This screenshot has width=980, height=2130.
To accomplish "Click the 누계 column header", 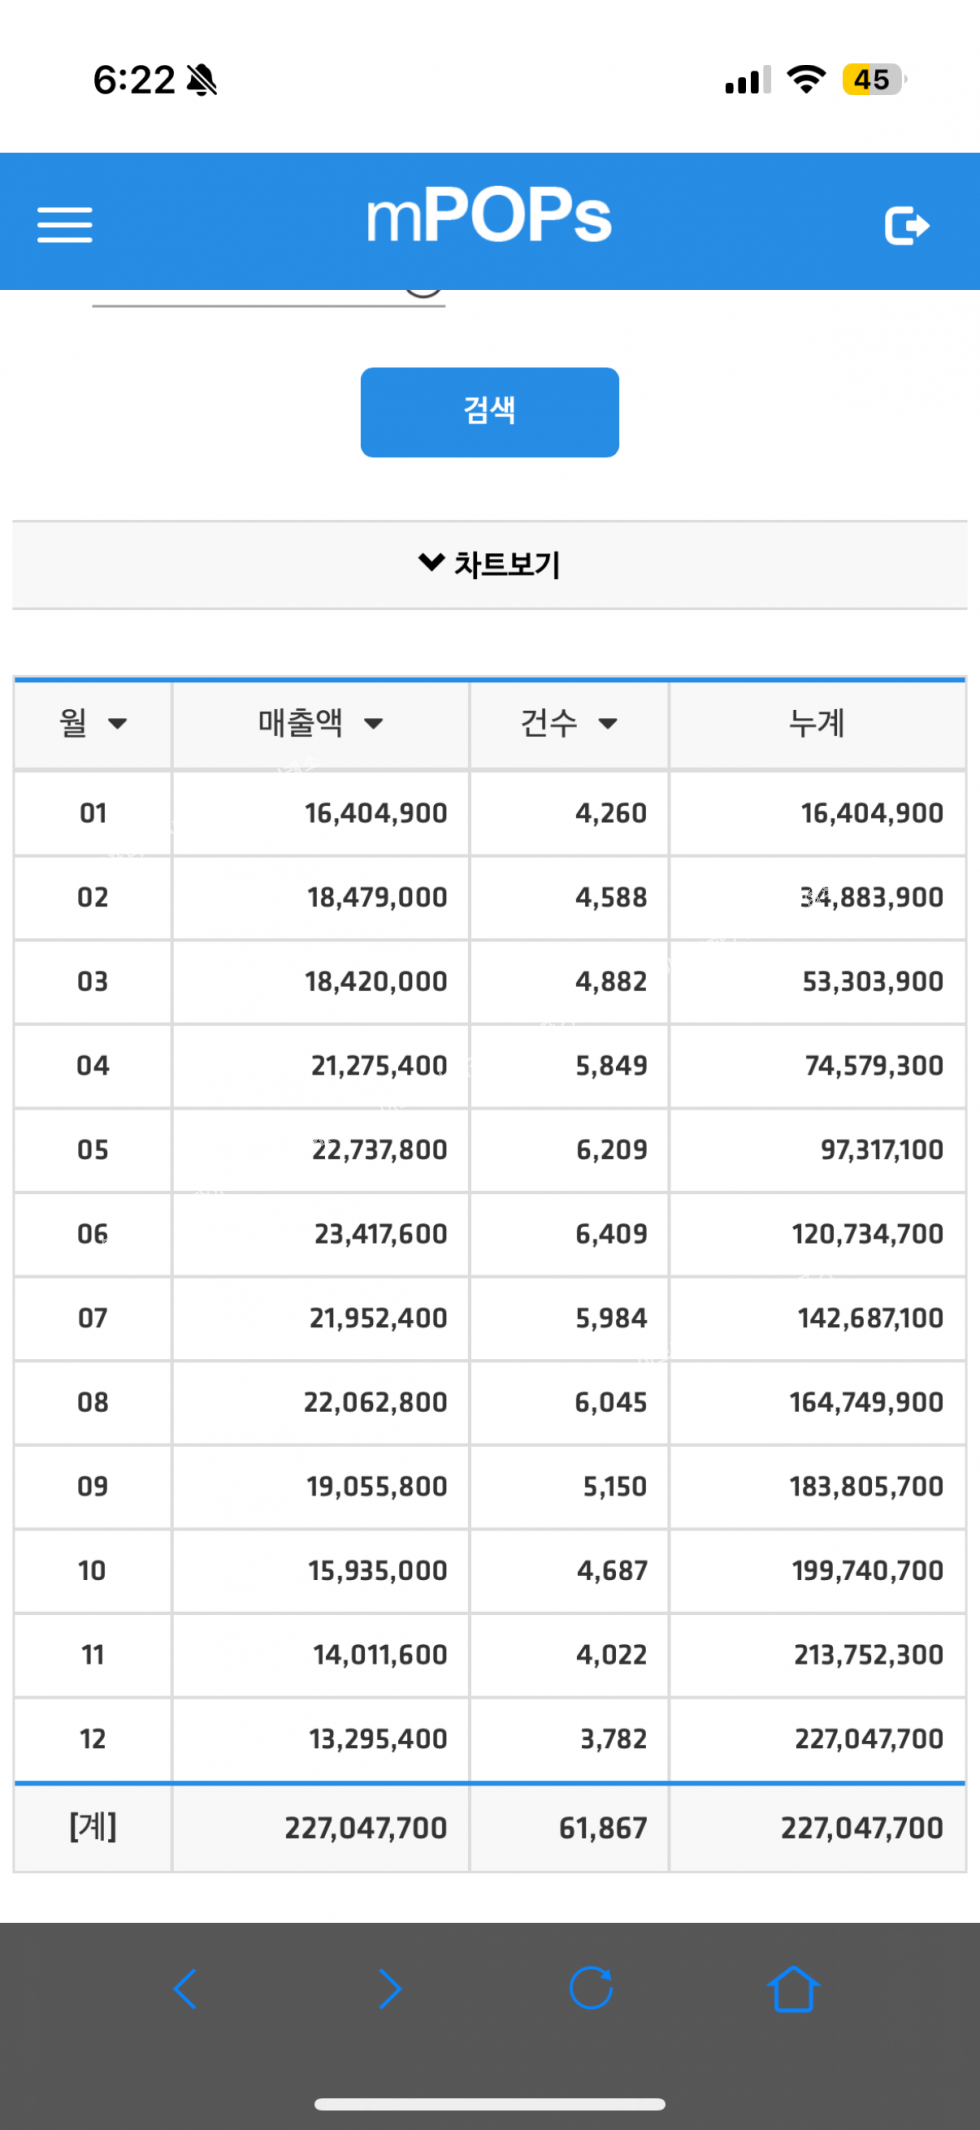I will coord(816,723).
